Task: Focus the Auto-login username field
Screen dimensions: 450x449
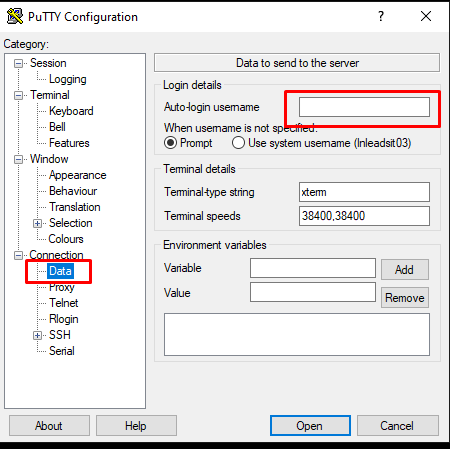Action: [x=364, y=107]
